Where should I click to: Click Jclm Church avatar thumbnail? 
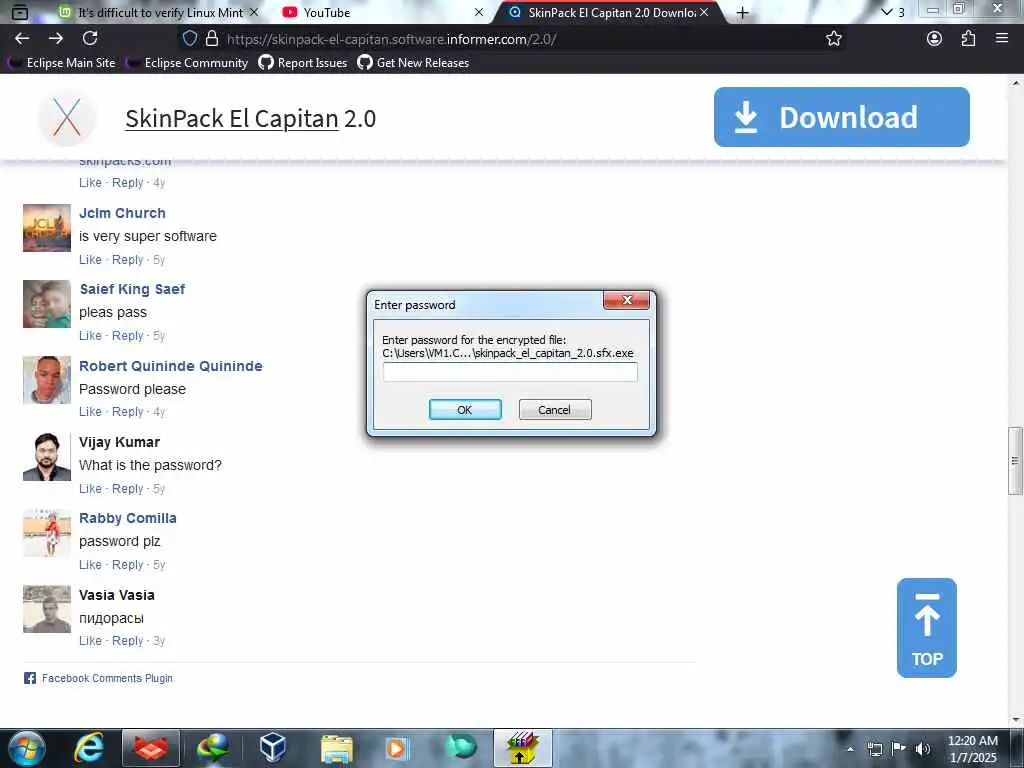coord(47,228)
